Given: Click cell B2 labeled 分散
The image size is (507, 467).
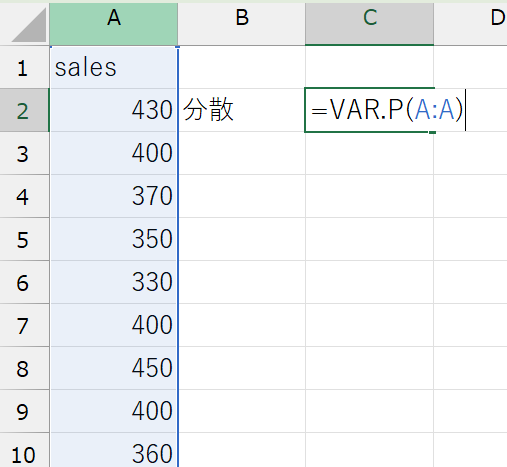Looking at the screenshot, I should coord(242,110).
